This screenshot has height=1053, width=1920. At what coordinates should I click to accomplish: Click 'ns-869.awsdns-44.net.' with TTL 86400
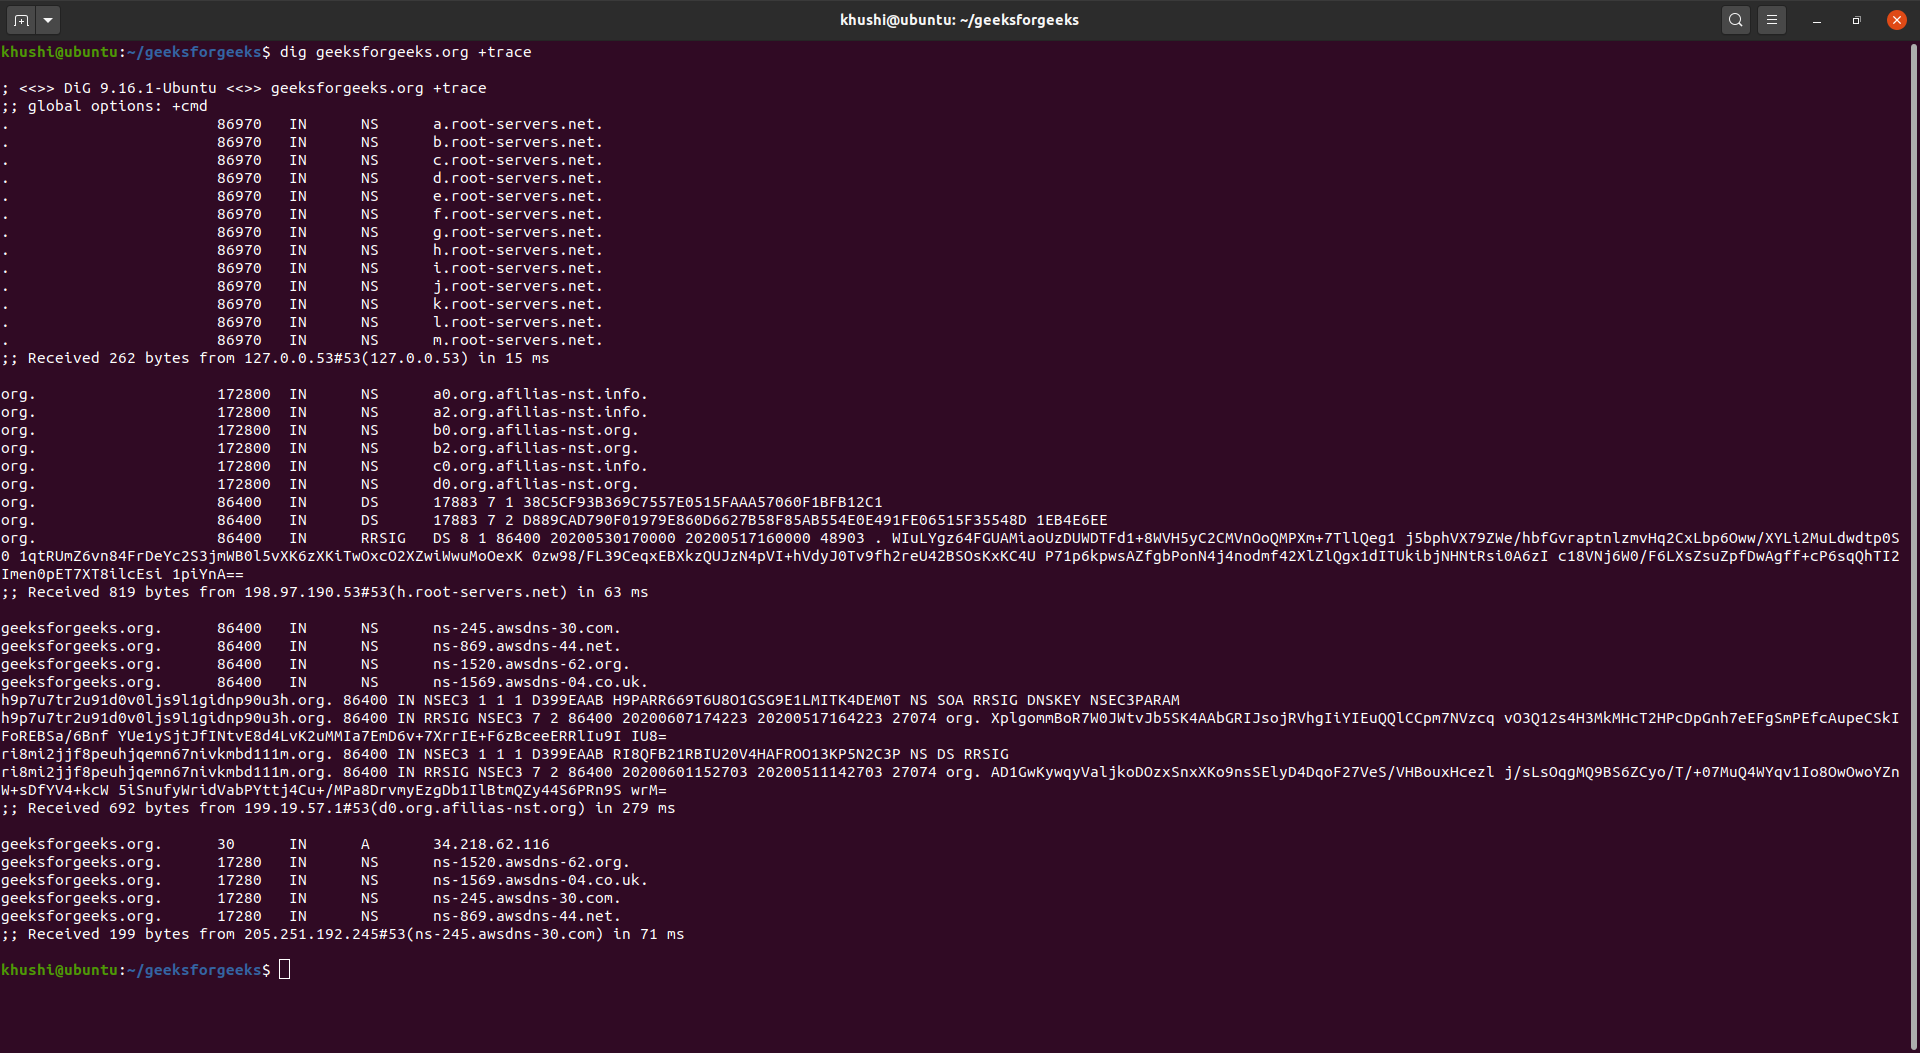[526, 646]
